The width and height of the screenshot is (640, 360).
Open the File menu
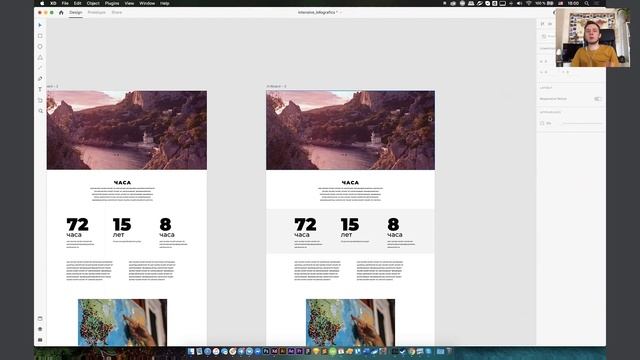tap(65, 3)
